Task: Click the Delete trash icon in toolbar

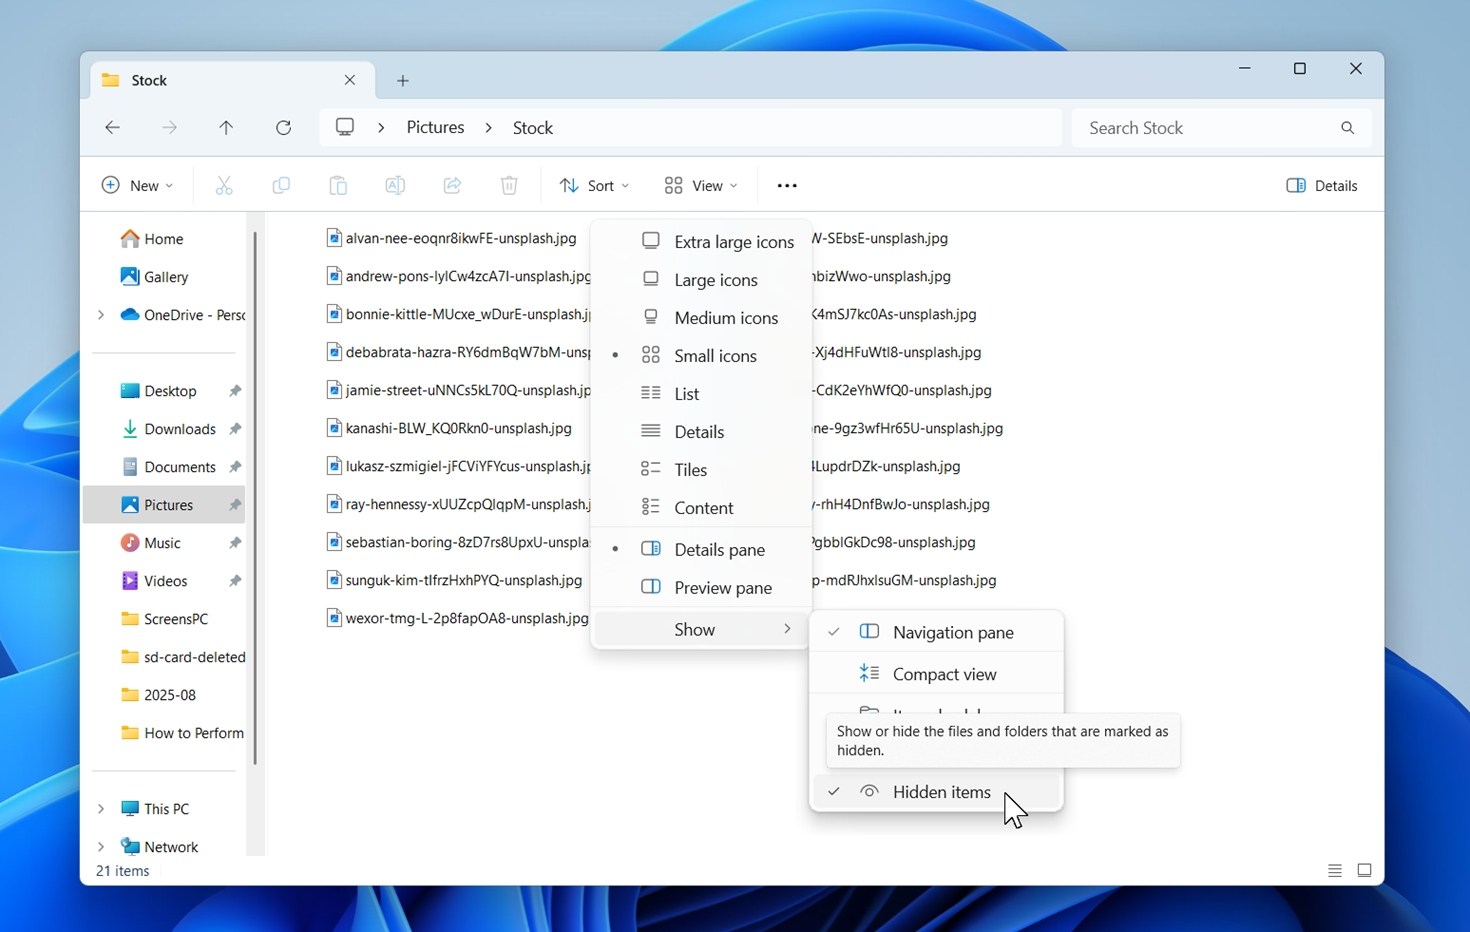Action: 509,186
